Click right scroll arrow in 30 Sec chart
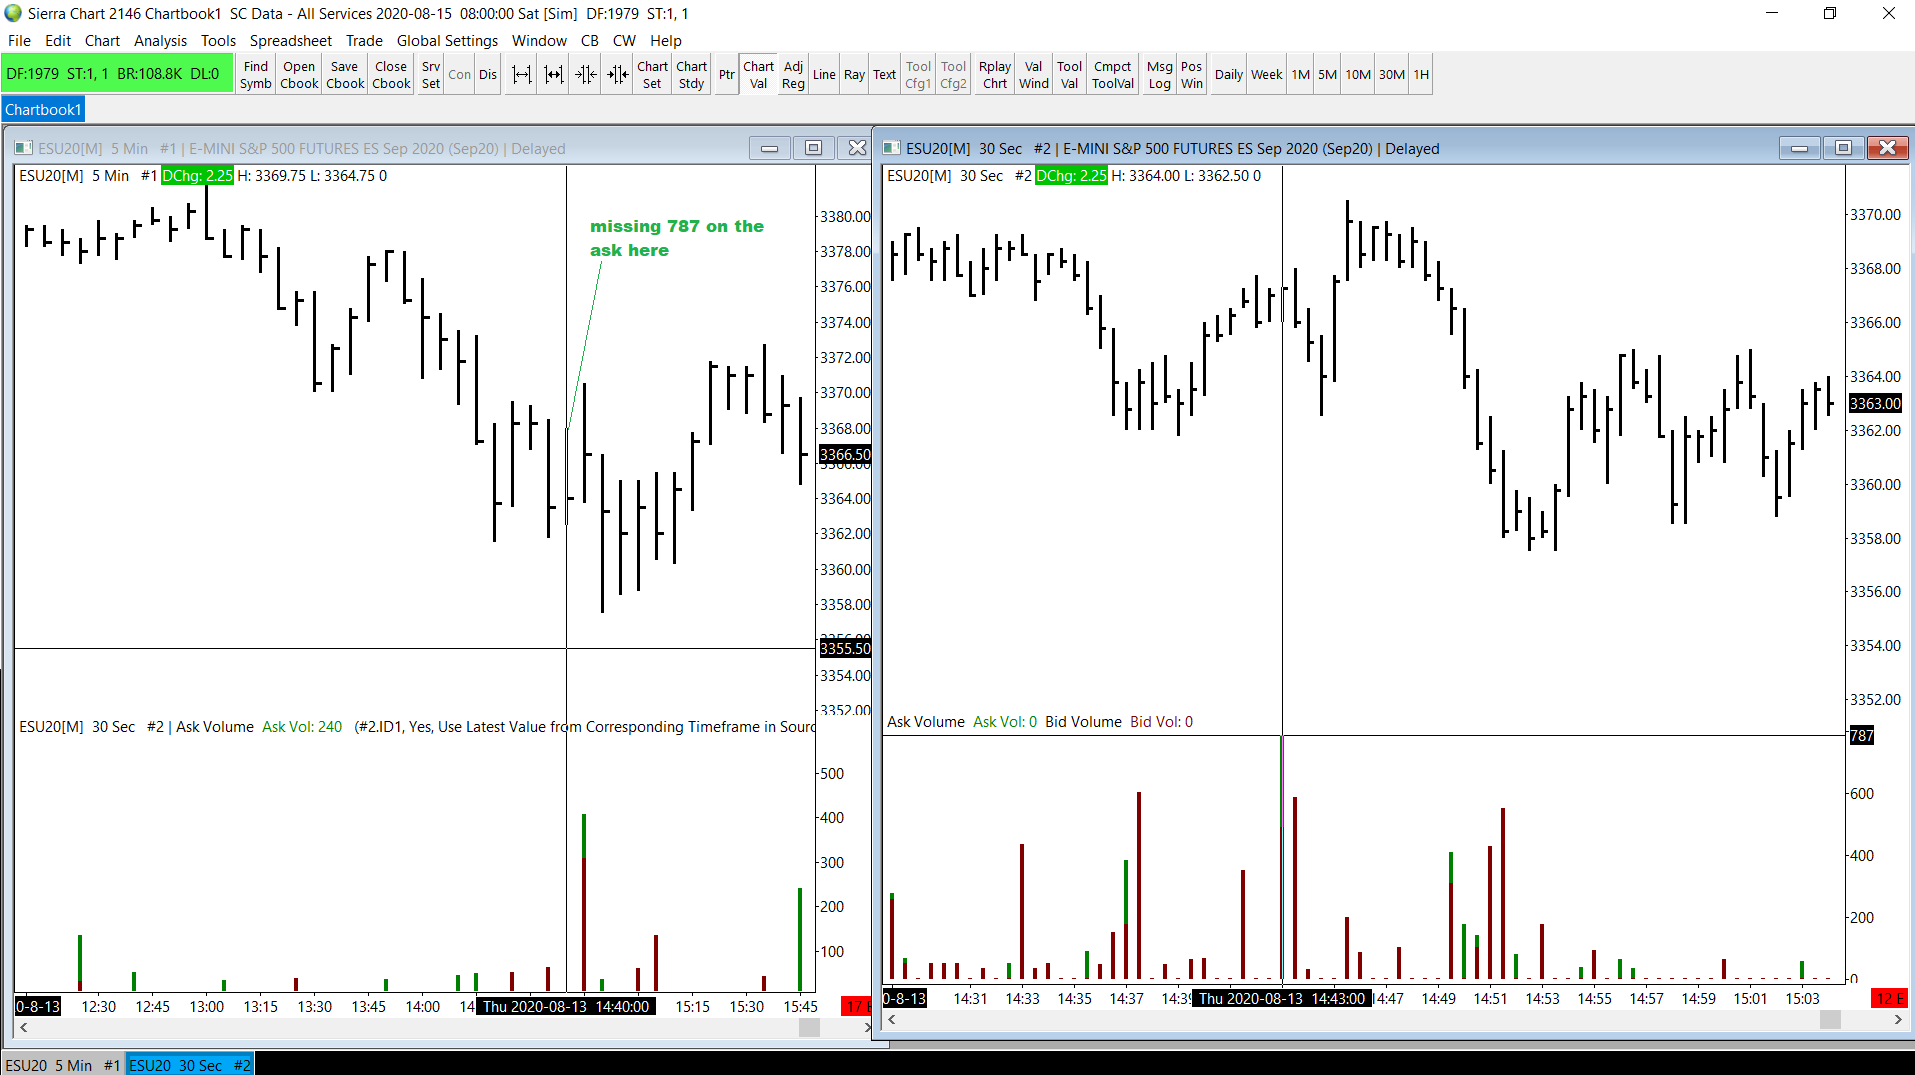 (1898, 1019)
